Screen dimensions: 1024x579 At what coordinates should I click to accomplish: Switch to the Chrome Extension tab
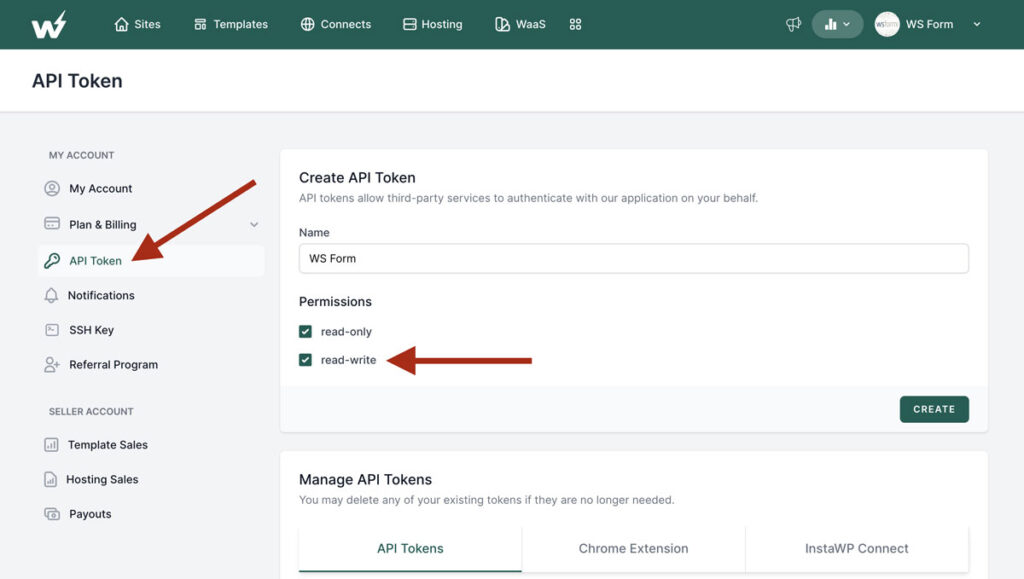633,548
